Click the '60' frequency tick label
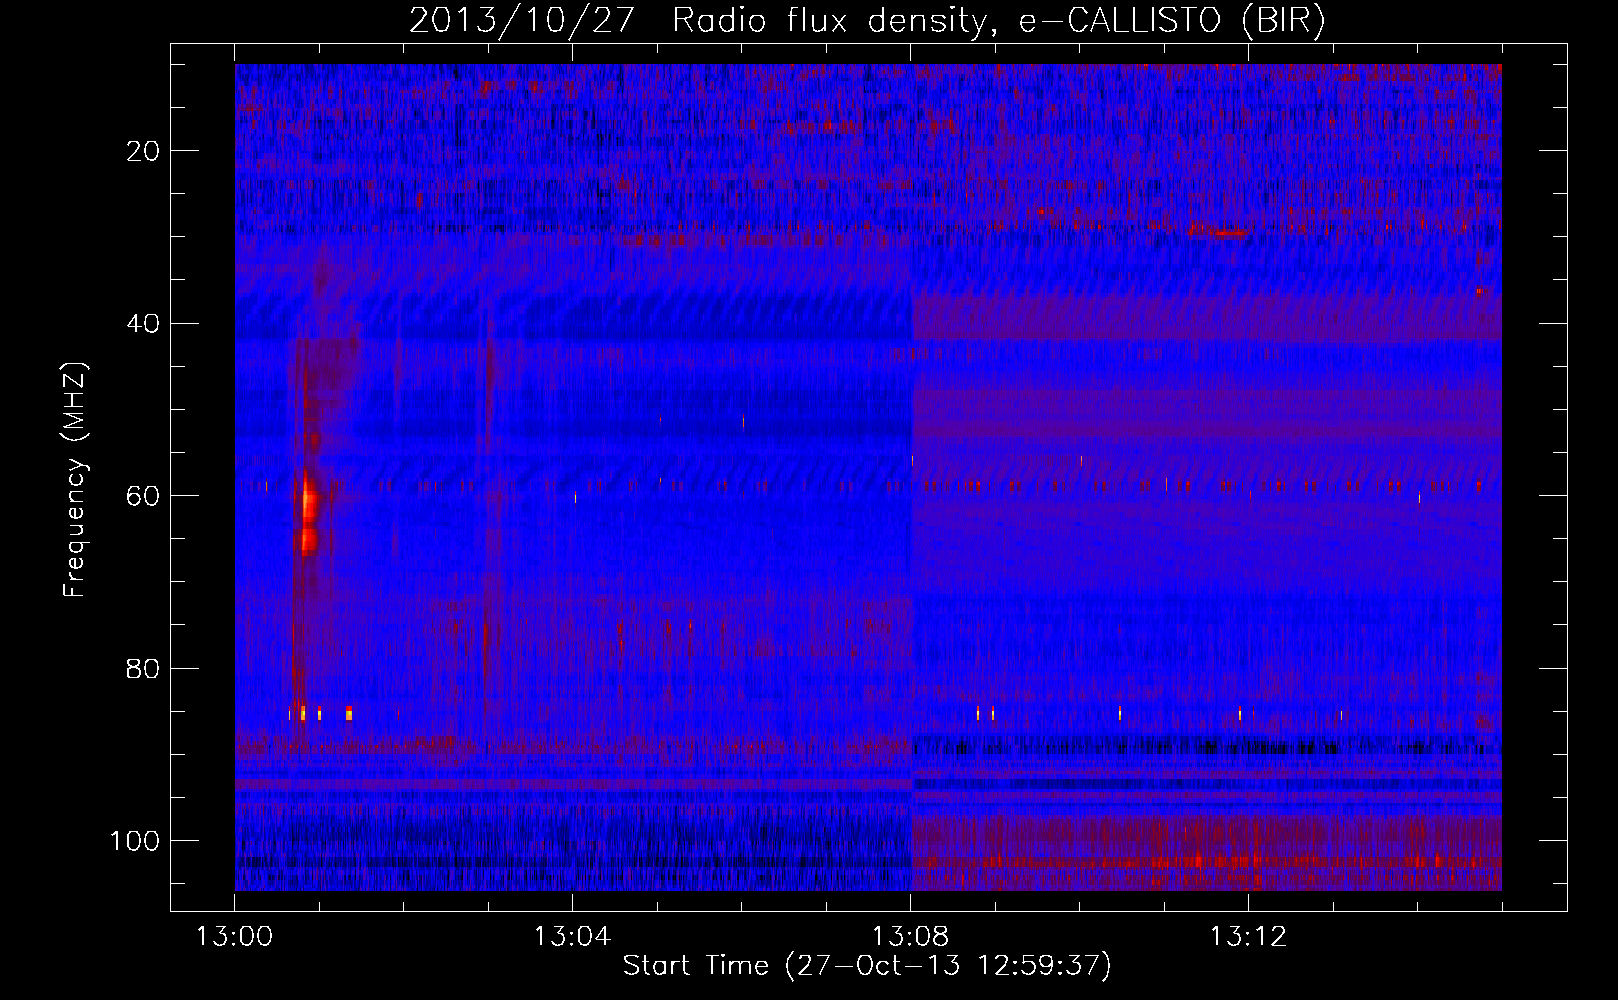This screenshot has height=1000, width=1618. coord(144,496)
